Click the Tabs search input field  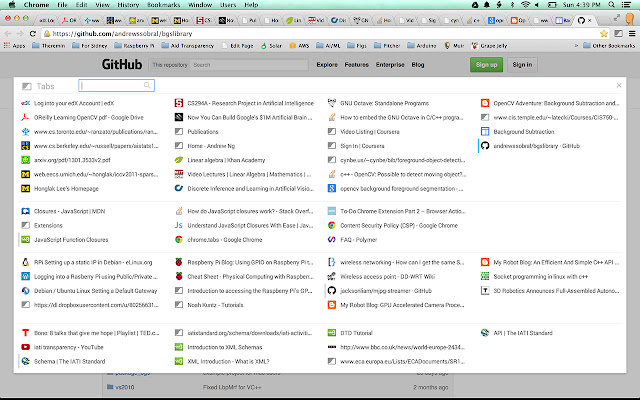click(x=116, y=85)
